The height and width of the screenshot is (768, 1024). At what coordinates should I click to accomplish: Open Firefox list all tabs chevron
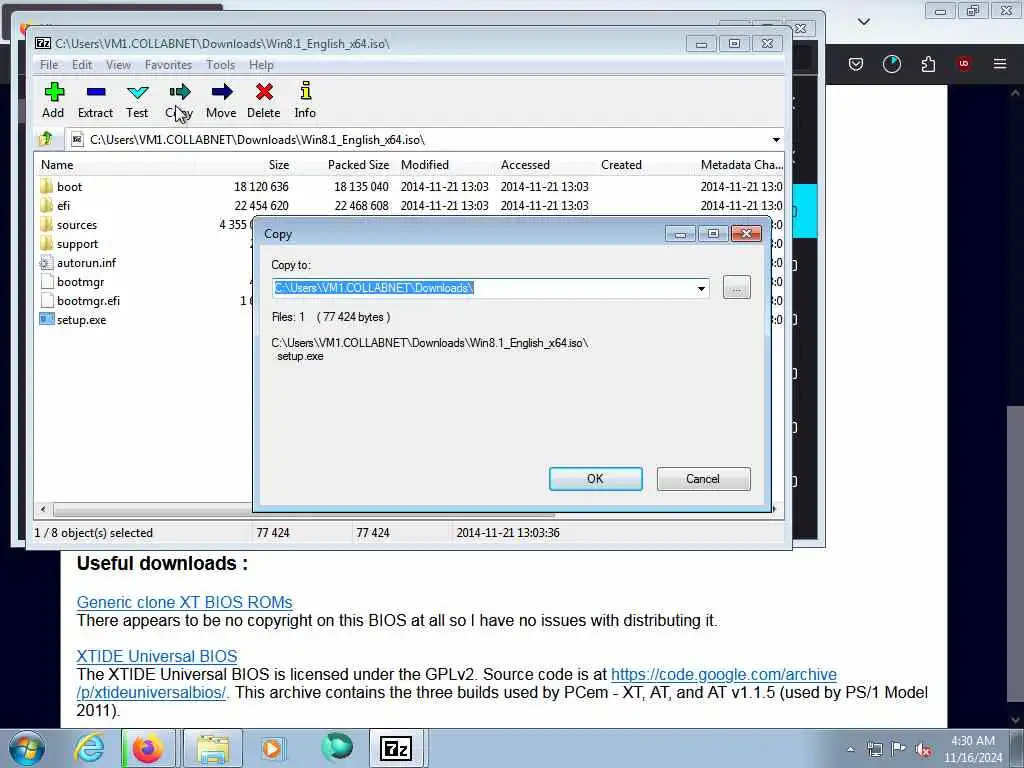point(864,22)
